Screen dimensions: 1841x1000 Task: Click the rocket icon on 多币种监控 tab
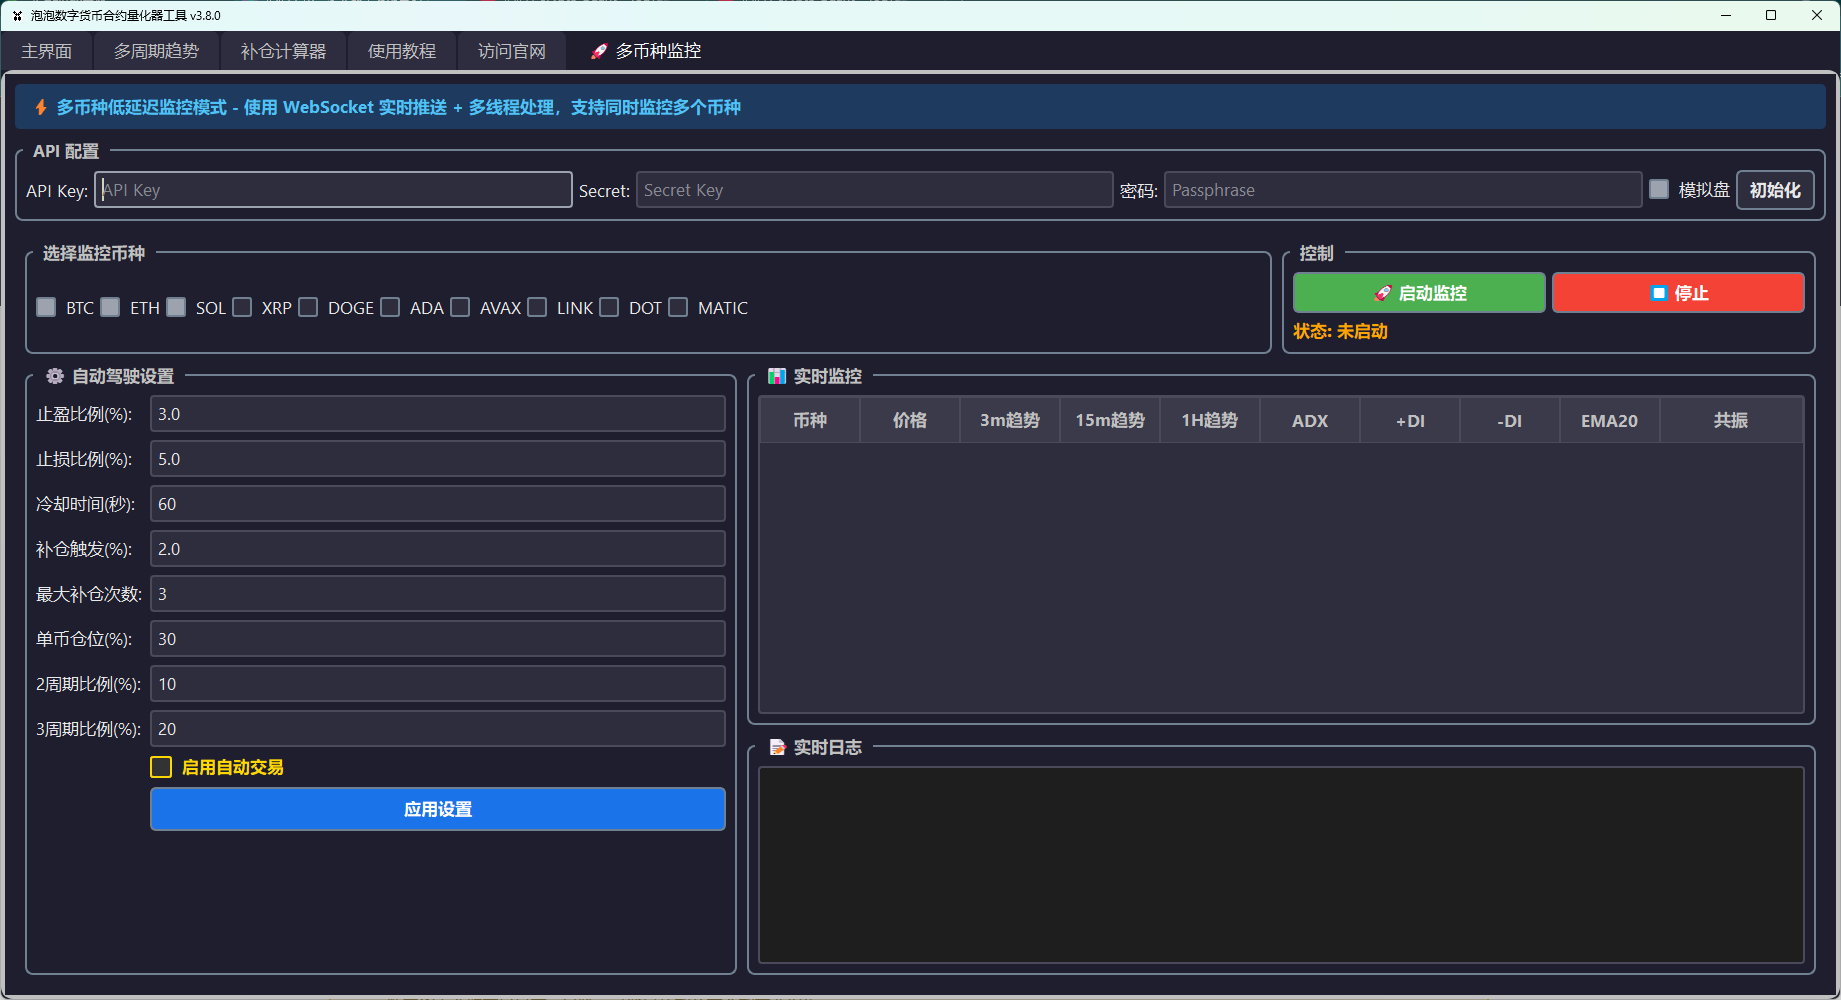(x=598, y=52)
